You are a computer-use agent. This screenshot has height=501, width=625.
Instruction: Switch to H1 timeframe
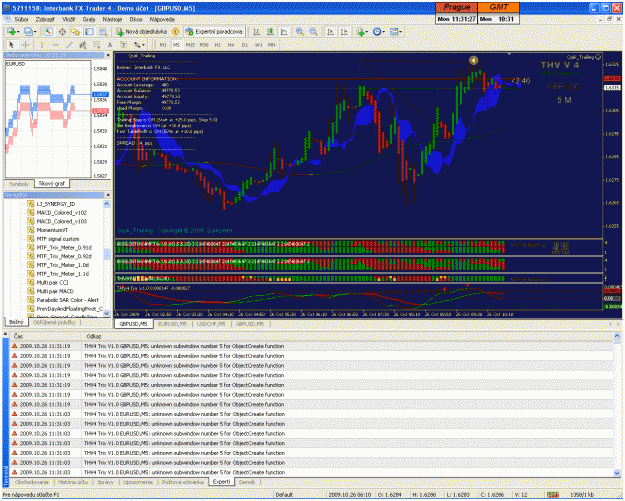pos(218,45)
